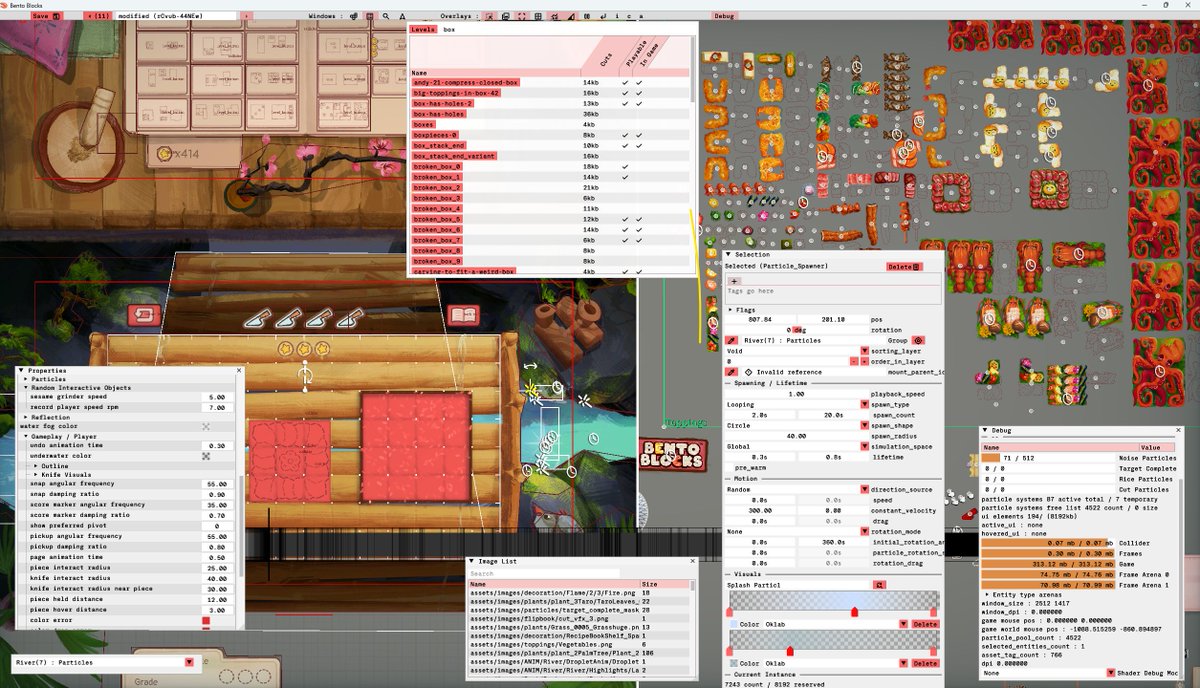Toggle the first highlighted Overlays icon
The height and width of the screenshot is (688, 1200).
(x=489, y=16)
